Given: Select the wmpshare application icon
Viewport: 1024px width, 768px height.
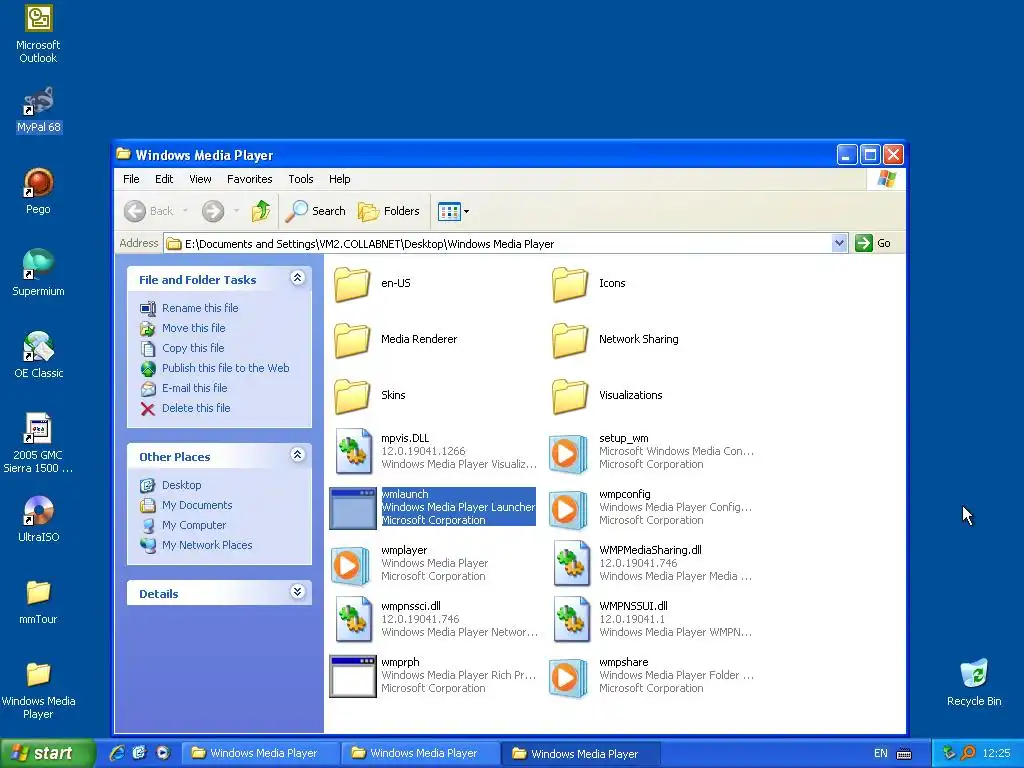Looking at the screenshot, I should [x=568, y=677].
